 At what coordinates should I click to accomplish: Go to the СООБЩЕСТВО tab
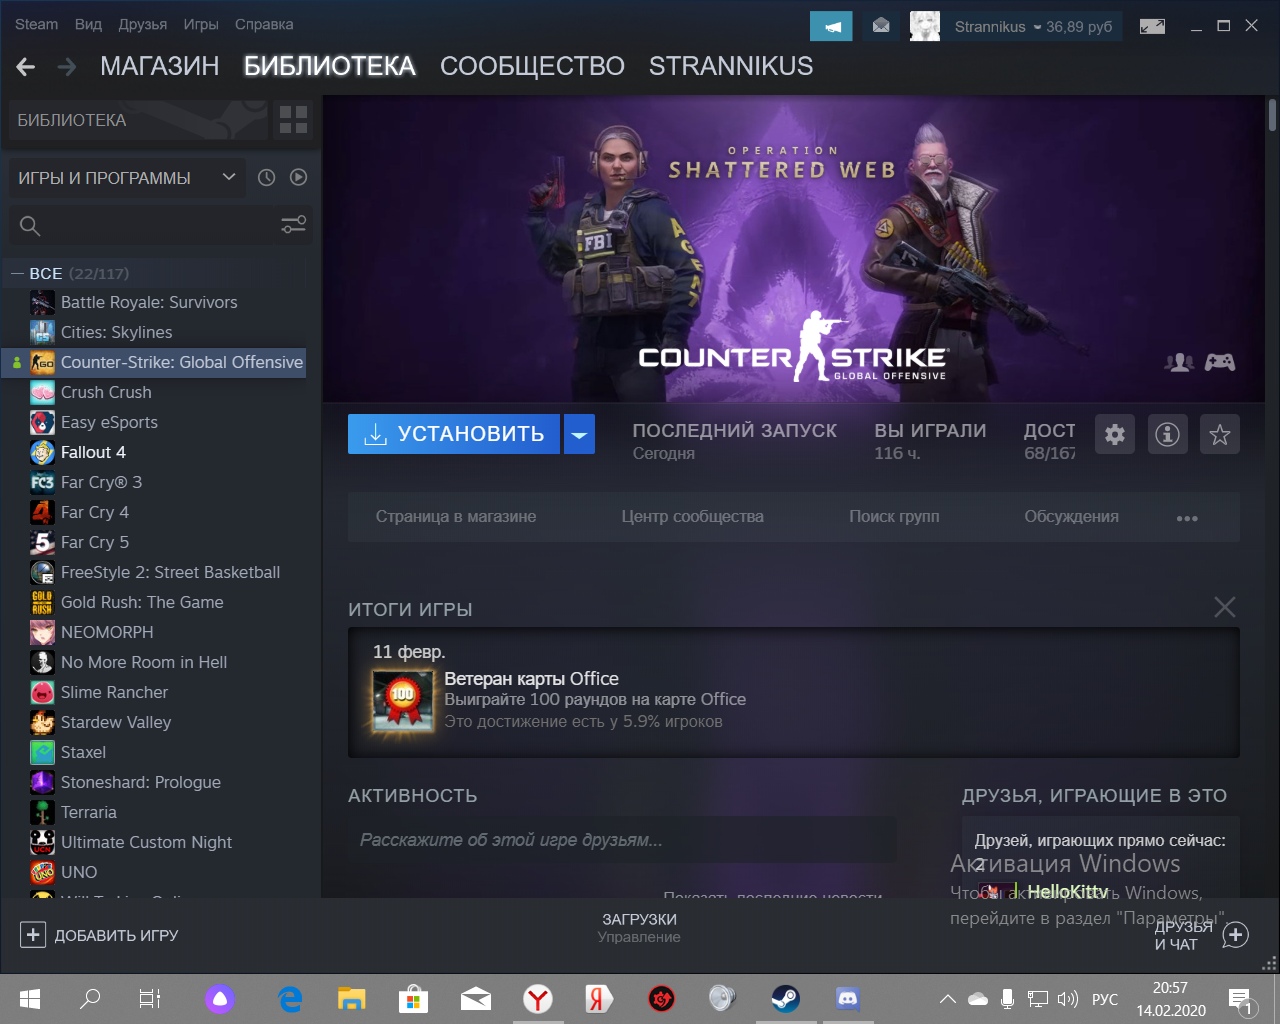pos(532,66)
